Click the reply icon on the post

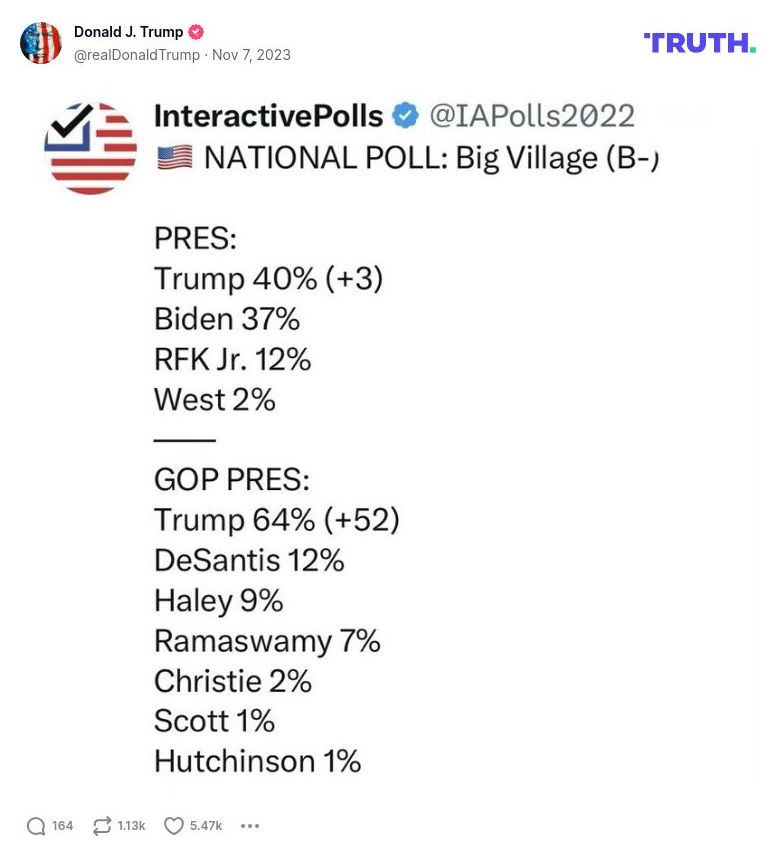(x=36, y=826)
